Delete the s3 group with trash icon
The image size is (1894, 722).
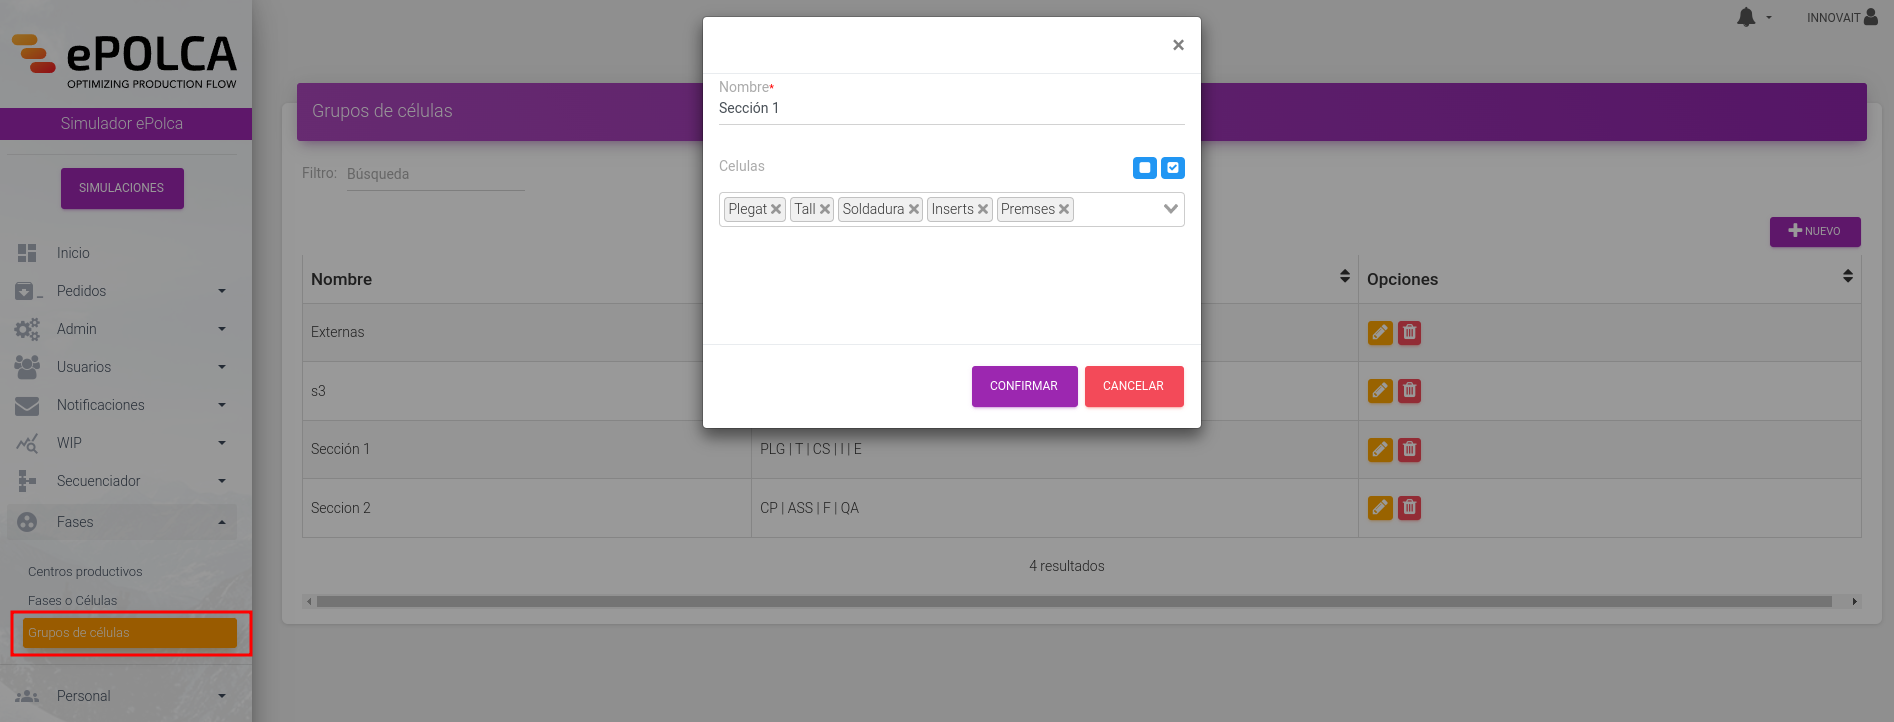pyautogui.click(x=1409, y=391)
